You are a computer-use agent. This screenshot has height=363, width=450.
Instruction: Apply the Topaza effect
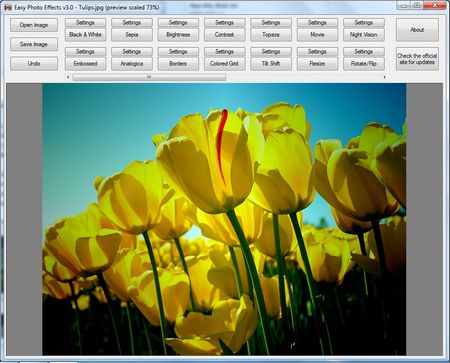(271, 35)
